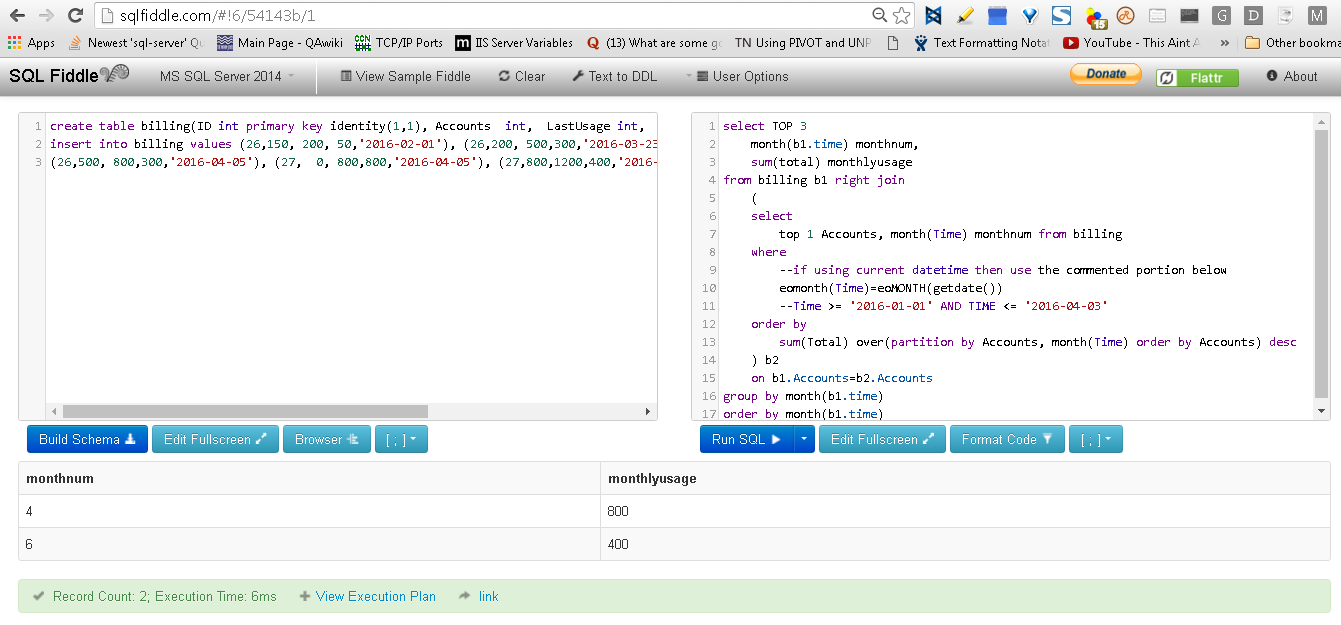Viewport: 1341px width, 625px height.
Task: Go forward with the browser's forward arrow
Action: pyautogui.click(x=46, y=16)
